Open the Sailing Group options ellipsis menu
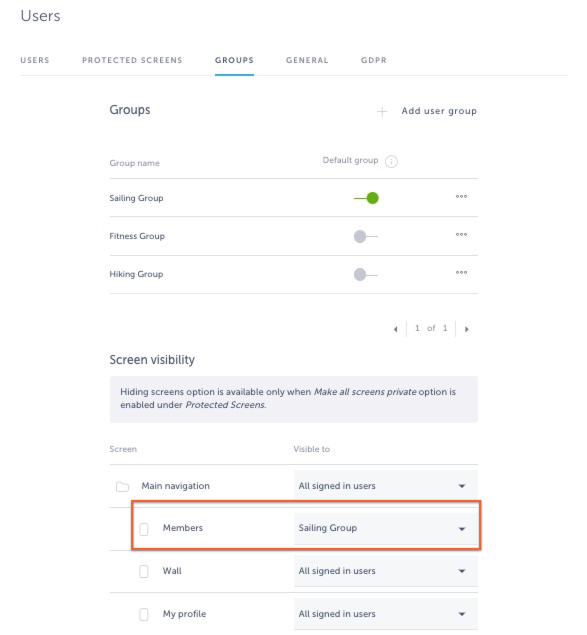 pyautogui.click(x=461, y=197)
